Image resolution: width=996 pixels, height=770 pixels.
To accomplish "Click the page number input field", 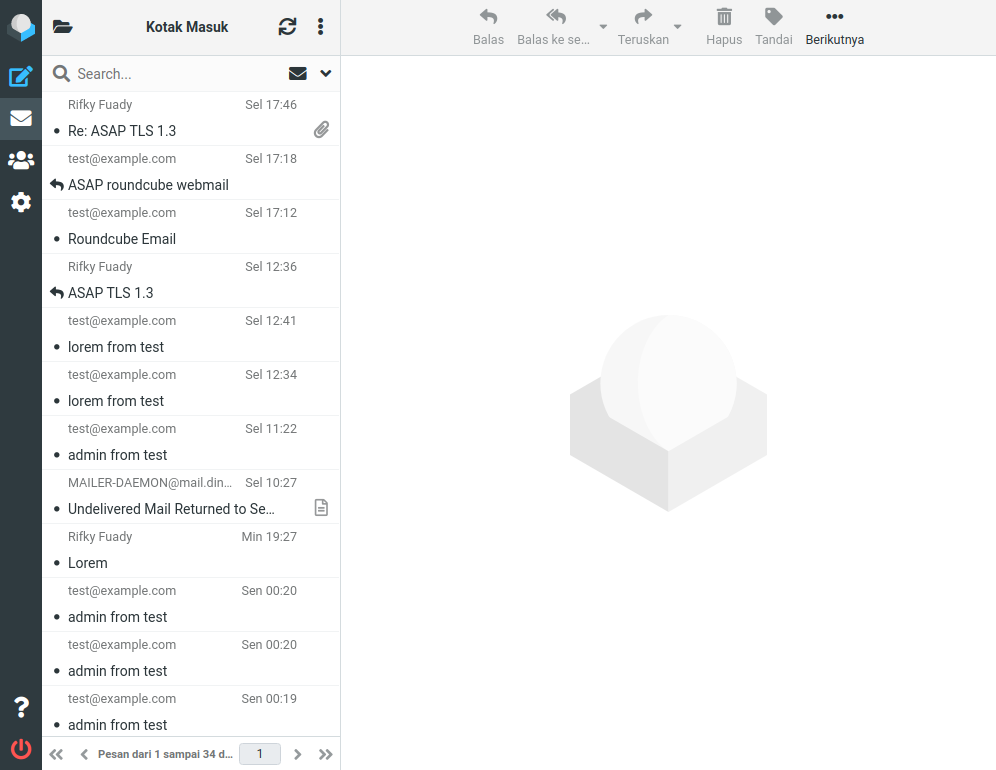I will click(260, 754).
